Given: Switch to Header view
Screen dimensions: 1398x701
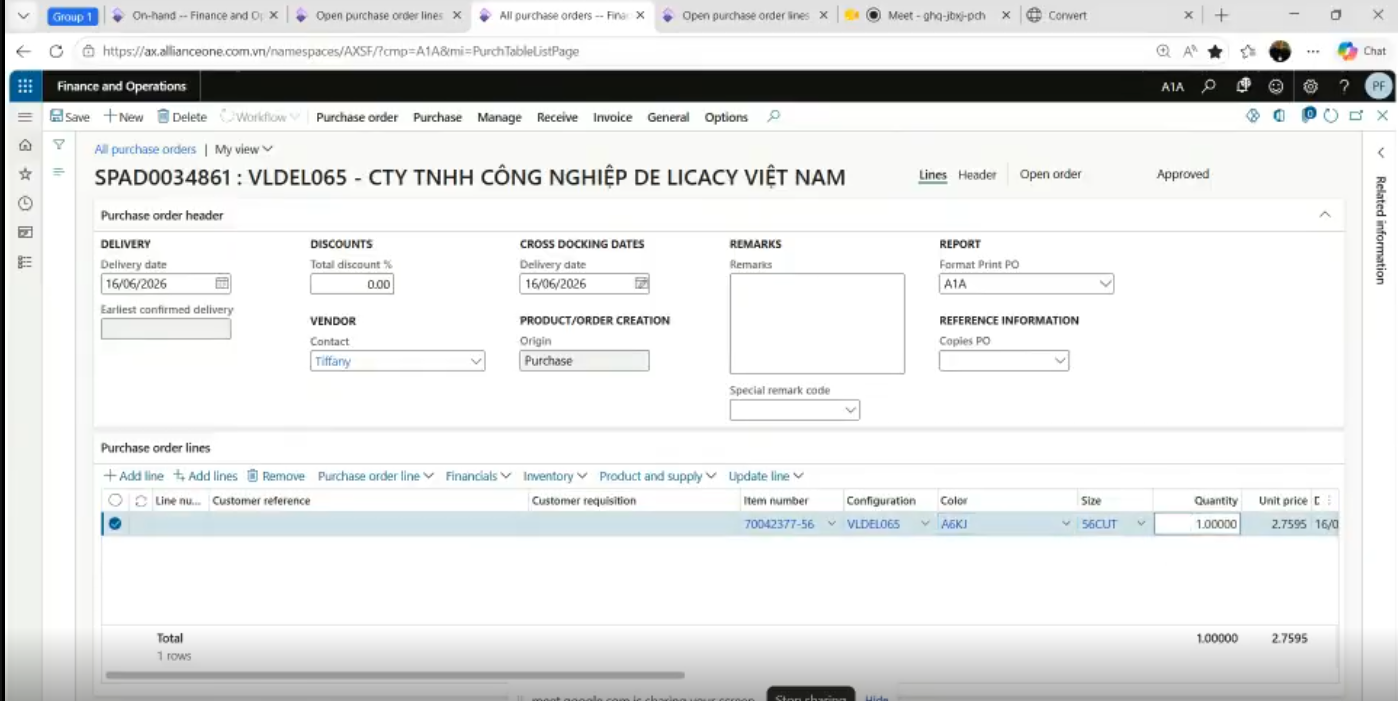Looking at the screenshot, I should pos(977,175).
